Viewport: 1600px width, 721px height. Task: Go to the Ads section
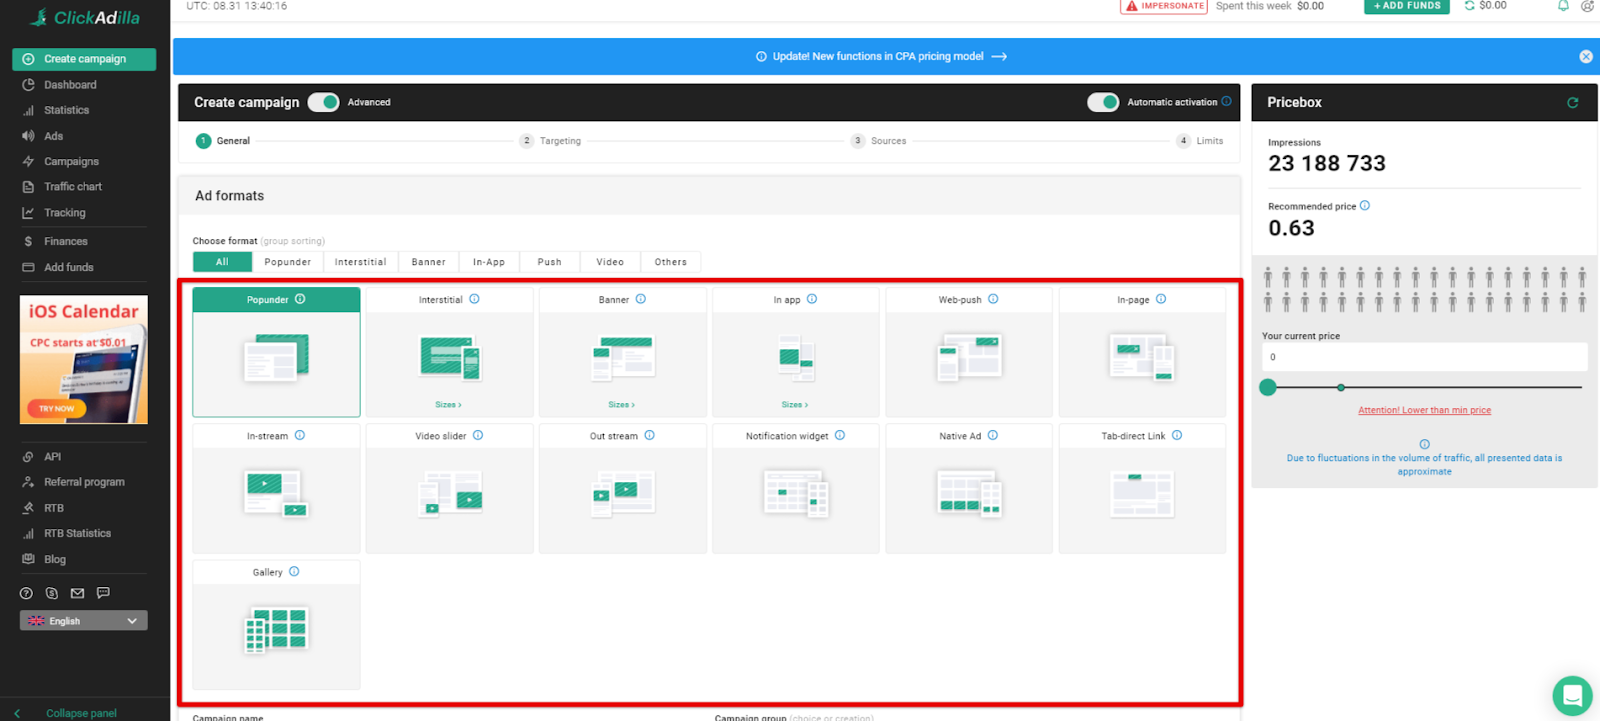tap(53, 136)
